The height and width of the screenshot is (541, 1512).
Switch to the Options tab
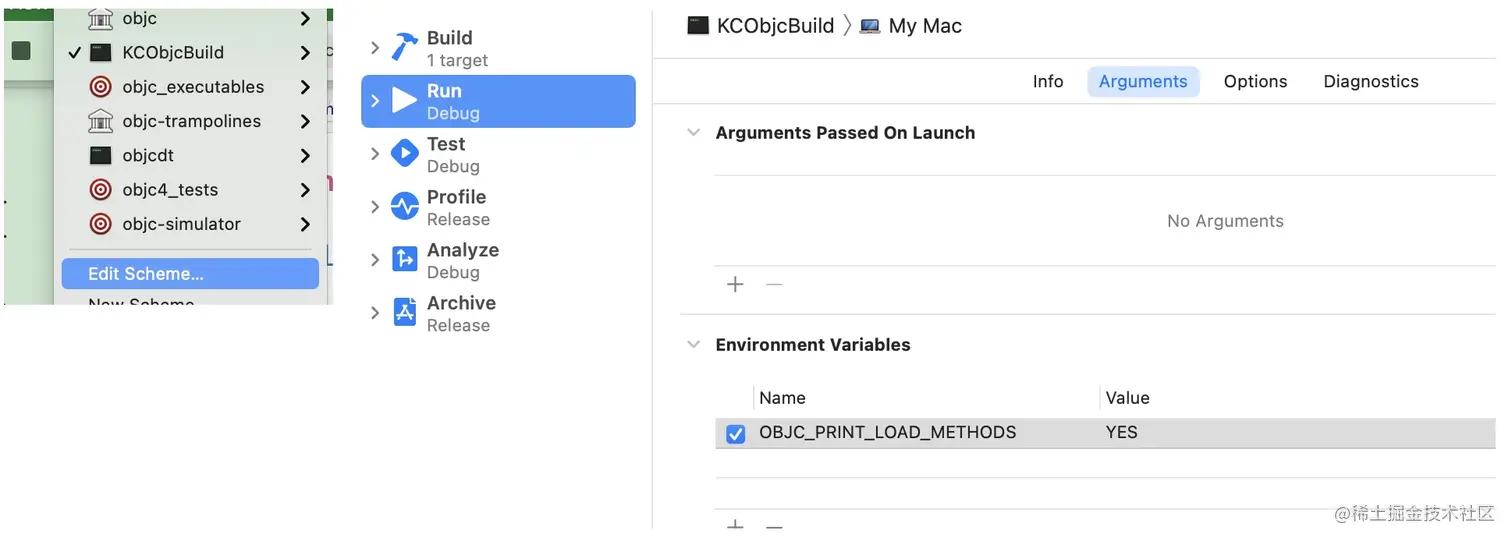pyautogui.click(x=1255, y=82)
